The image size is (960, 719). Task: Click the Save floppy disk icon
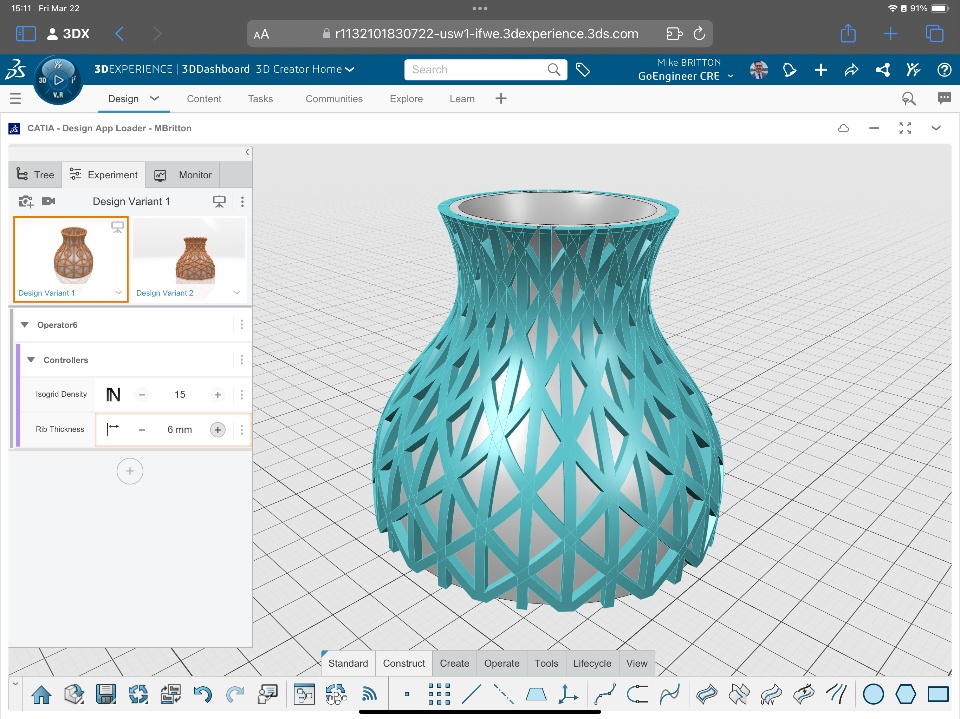coord(106,694)
